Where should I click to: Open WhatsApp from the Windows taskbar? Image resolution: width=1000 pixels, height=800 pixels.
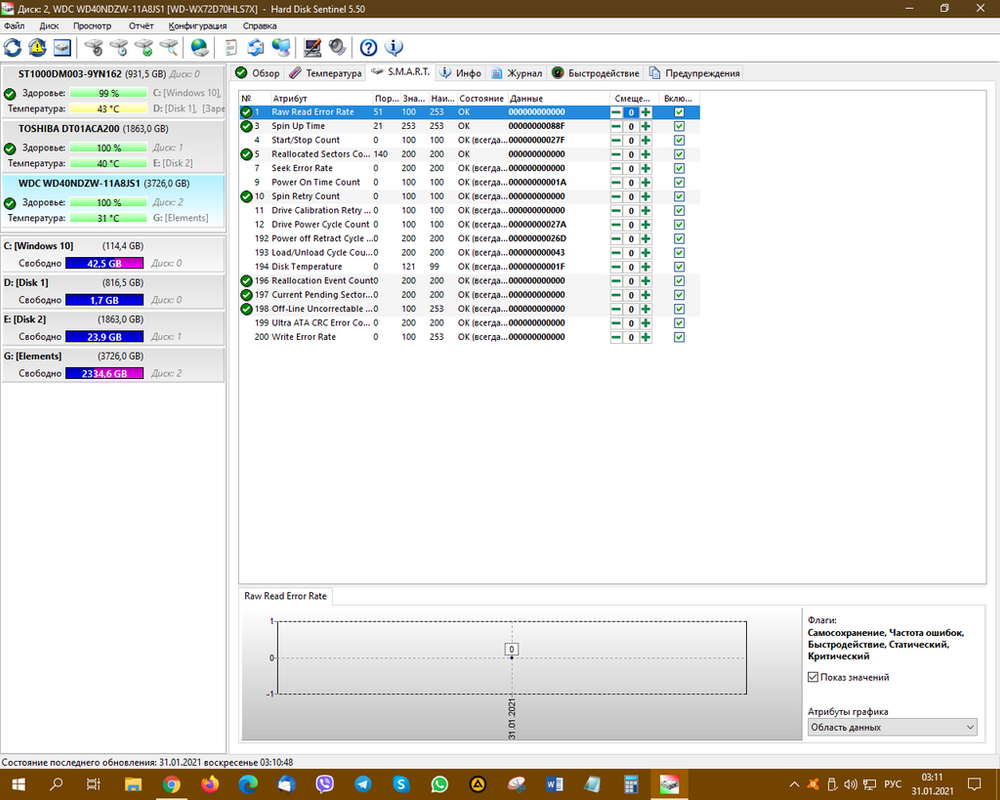pos(439,783)
